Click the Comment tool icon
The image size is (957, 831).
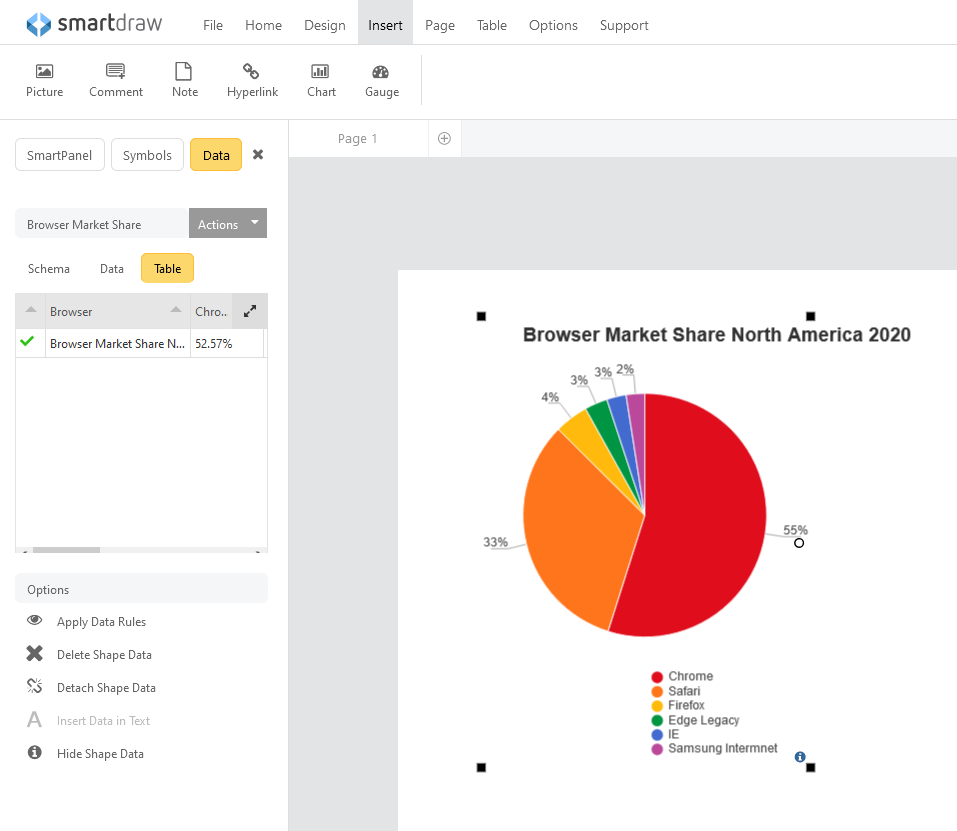[116, 72]
